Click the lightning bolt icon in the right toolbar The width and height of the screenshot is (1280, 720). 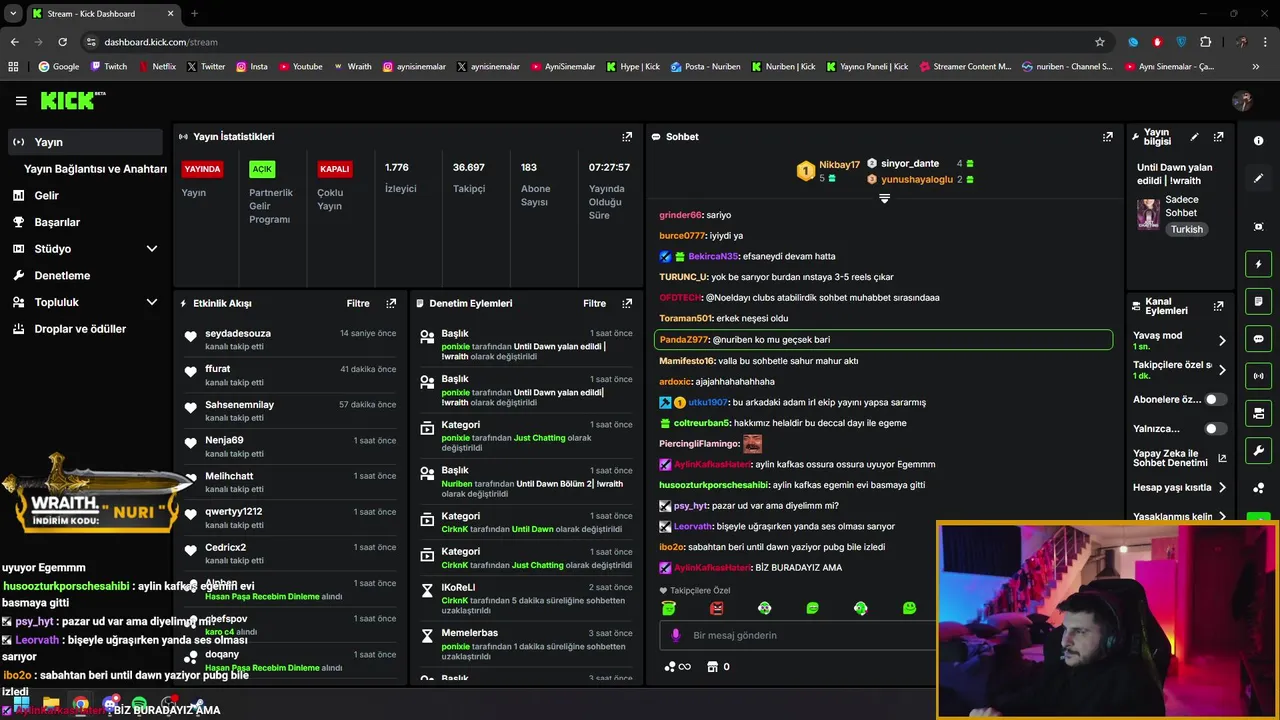(1258, 264)
